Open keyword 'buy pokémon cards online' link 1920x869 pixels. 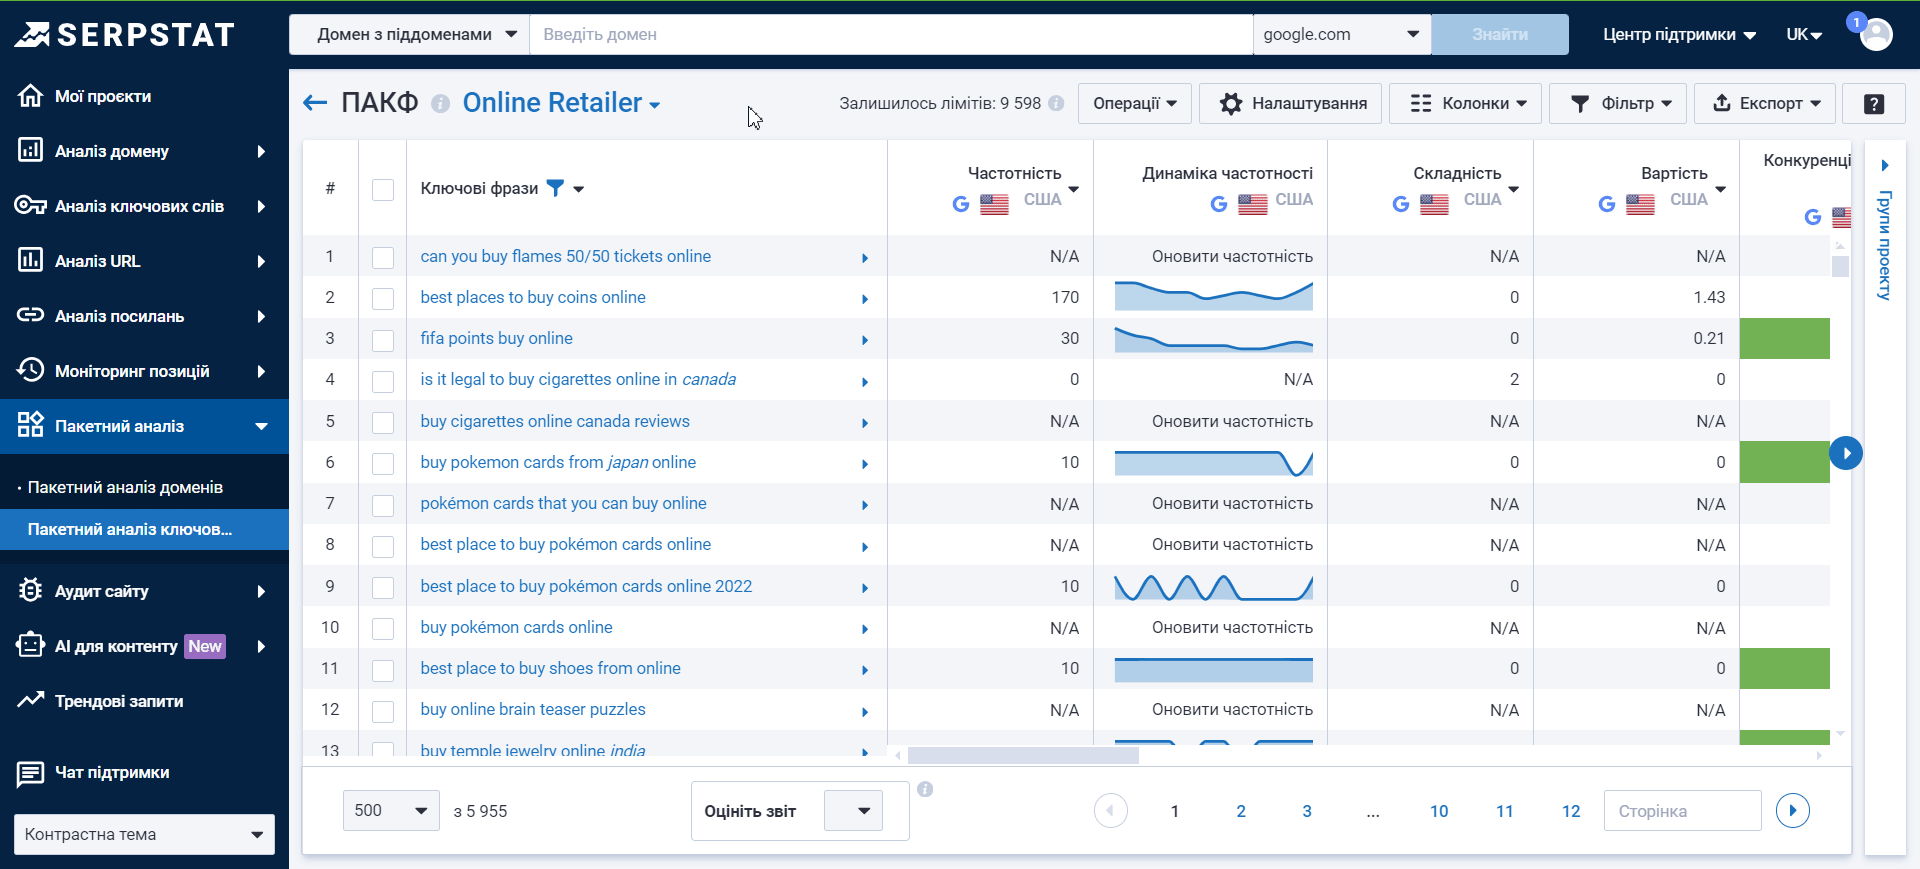[x=516, y=627]
